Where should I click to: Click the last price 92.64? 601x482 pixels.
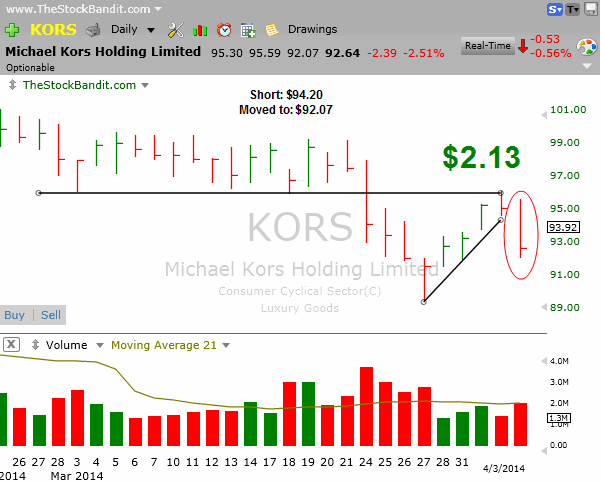342,53
